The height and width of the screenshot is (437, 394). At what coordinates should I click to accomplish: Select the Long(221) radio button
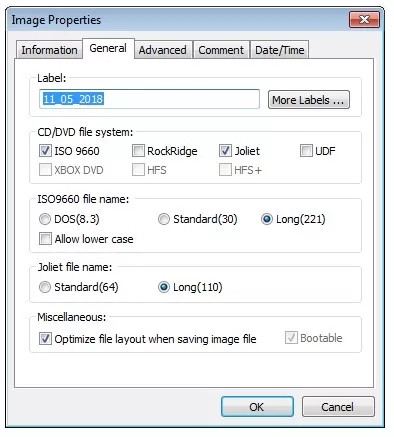267,219
